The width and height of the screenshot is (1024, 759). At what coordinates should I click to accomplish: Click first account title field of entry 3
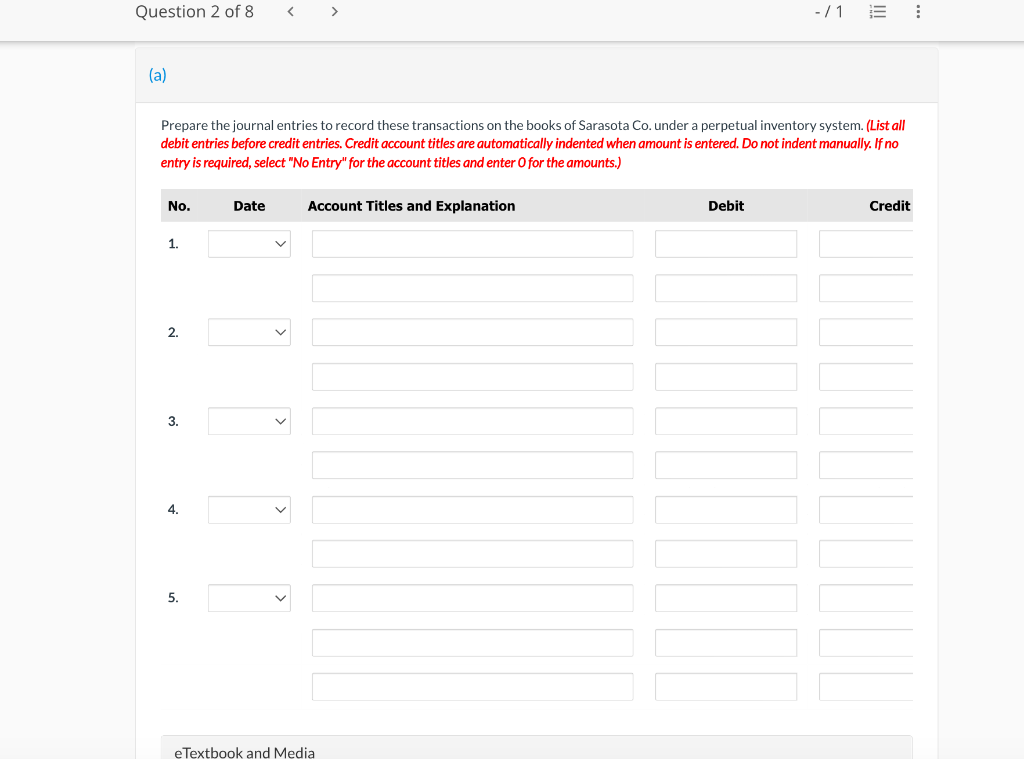473,421
